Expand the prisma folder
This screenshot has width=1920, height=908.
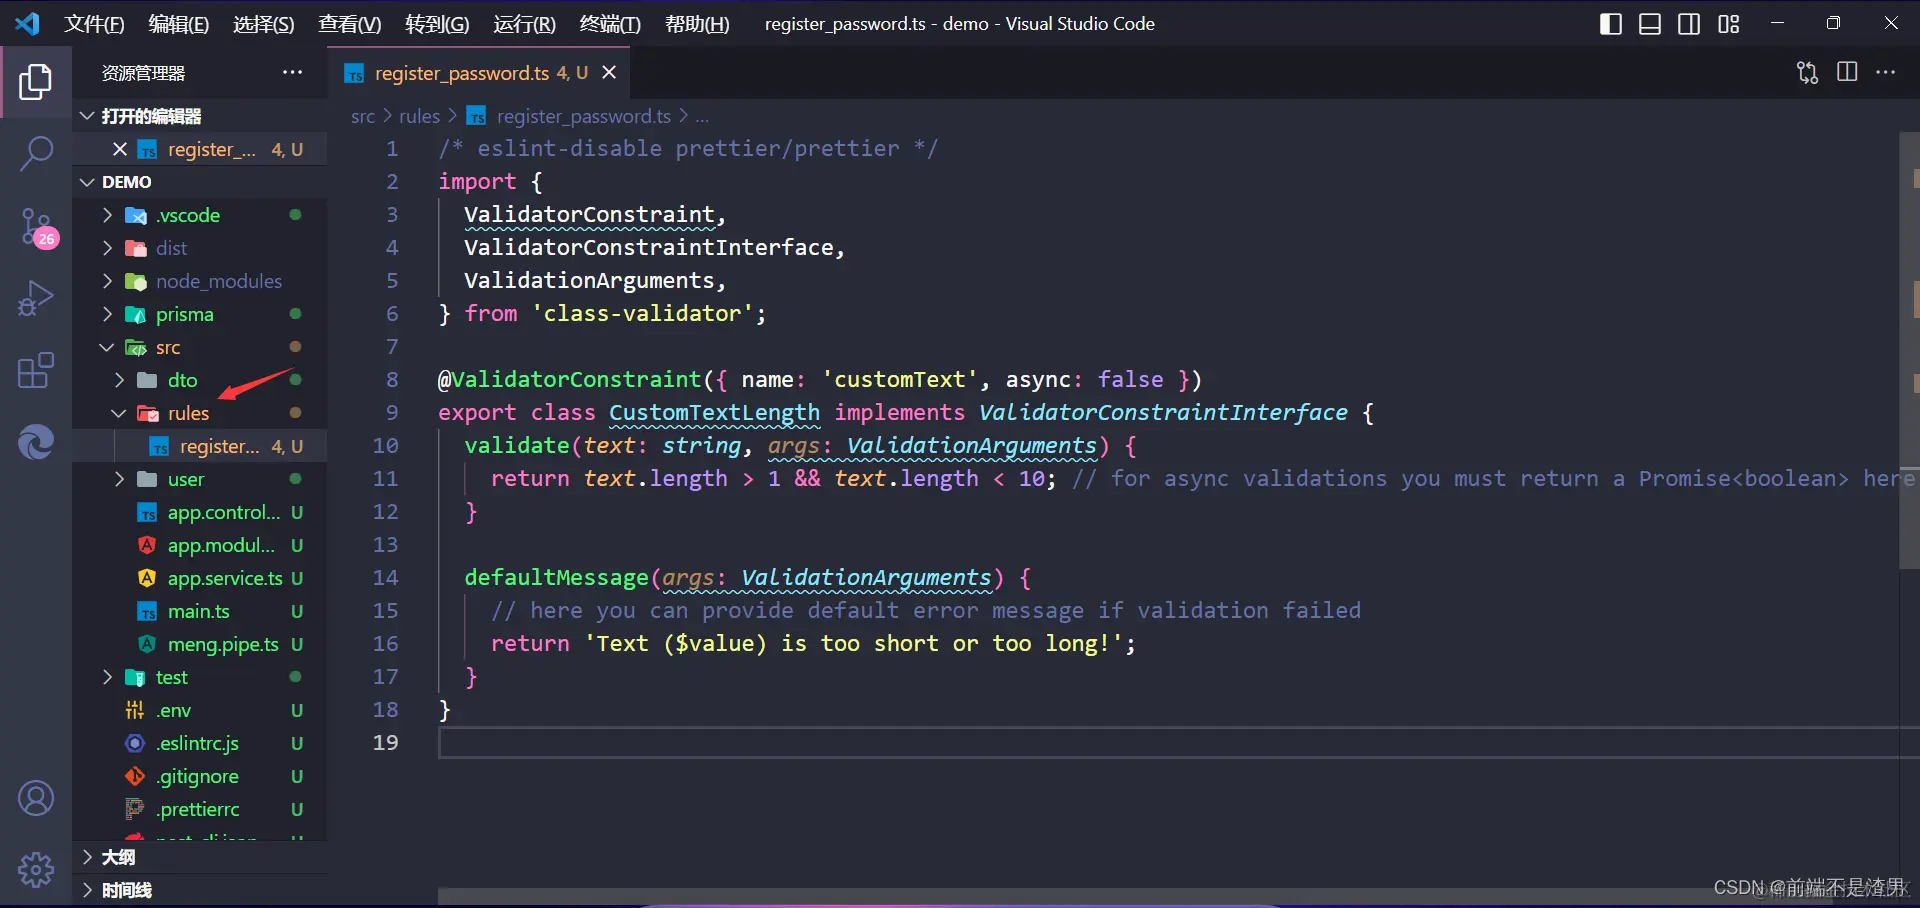(199, 314)
